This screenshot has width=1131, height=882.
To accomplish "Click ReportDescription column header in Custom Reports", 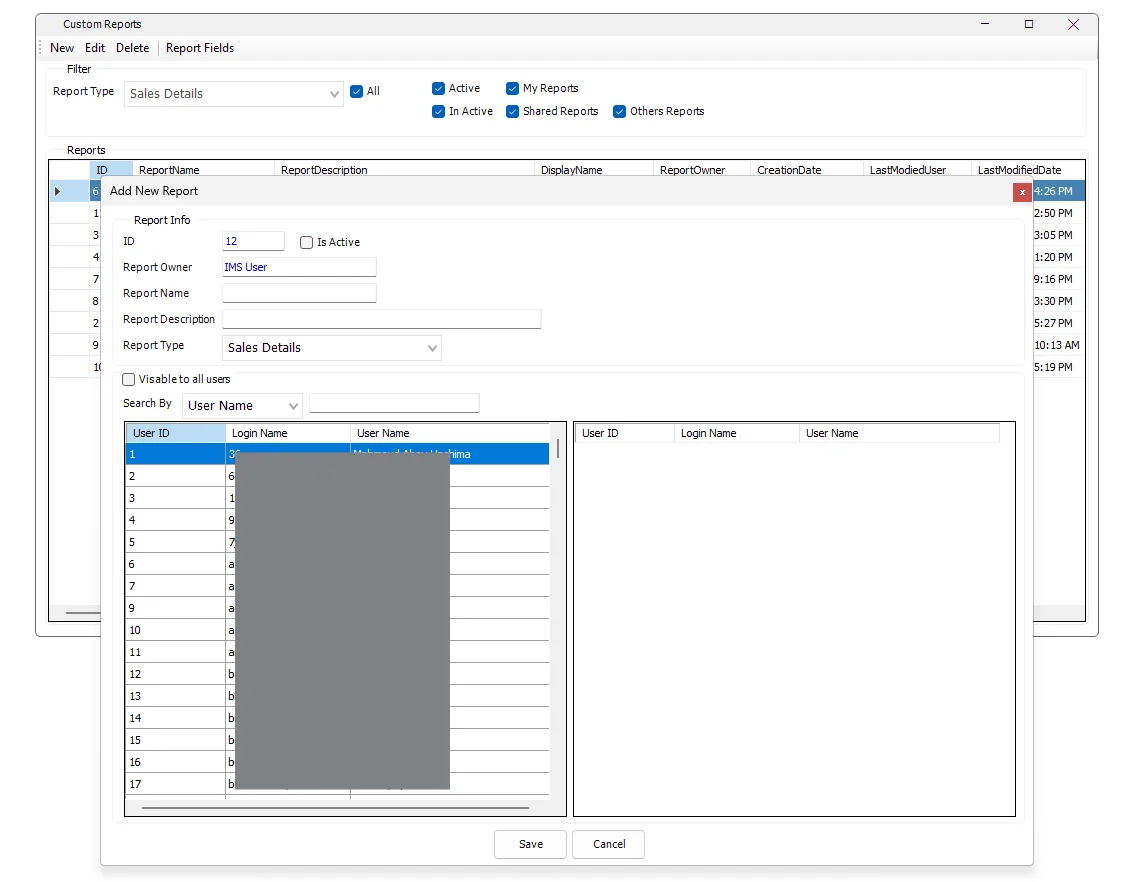I will pos(405,170).
